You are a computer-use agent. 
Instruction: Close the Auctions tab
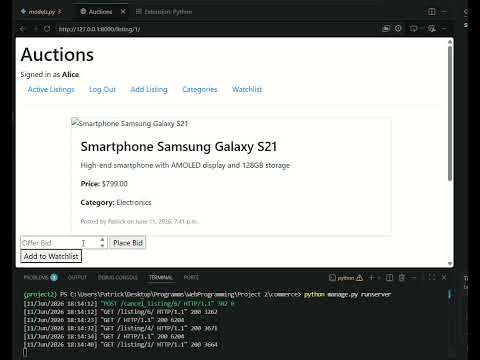click(123, 12)
